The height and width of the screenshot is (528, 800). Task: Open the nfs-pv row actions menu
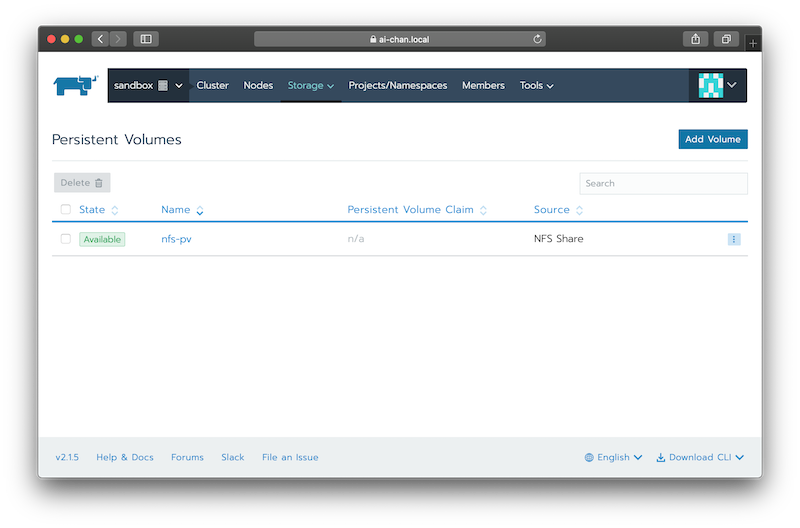click(734, 239)
